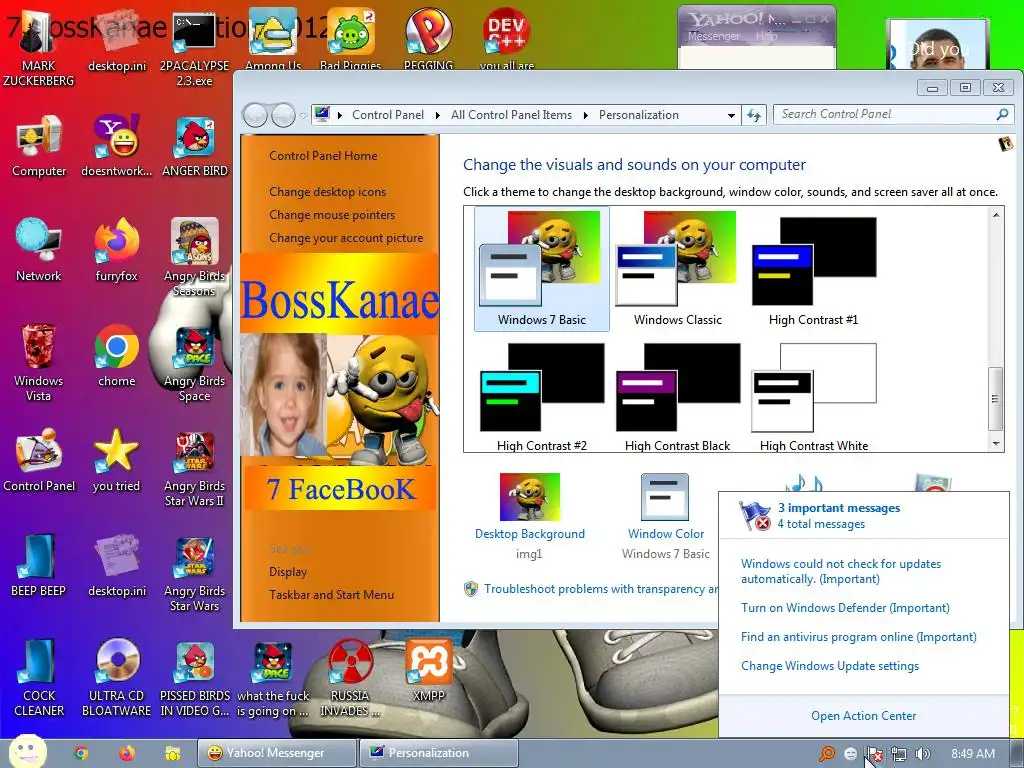
Task: Open Angry Birds Space shortcut
Action: pyautogui.click(x=195, y=362)
